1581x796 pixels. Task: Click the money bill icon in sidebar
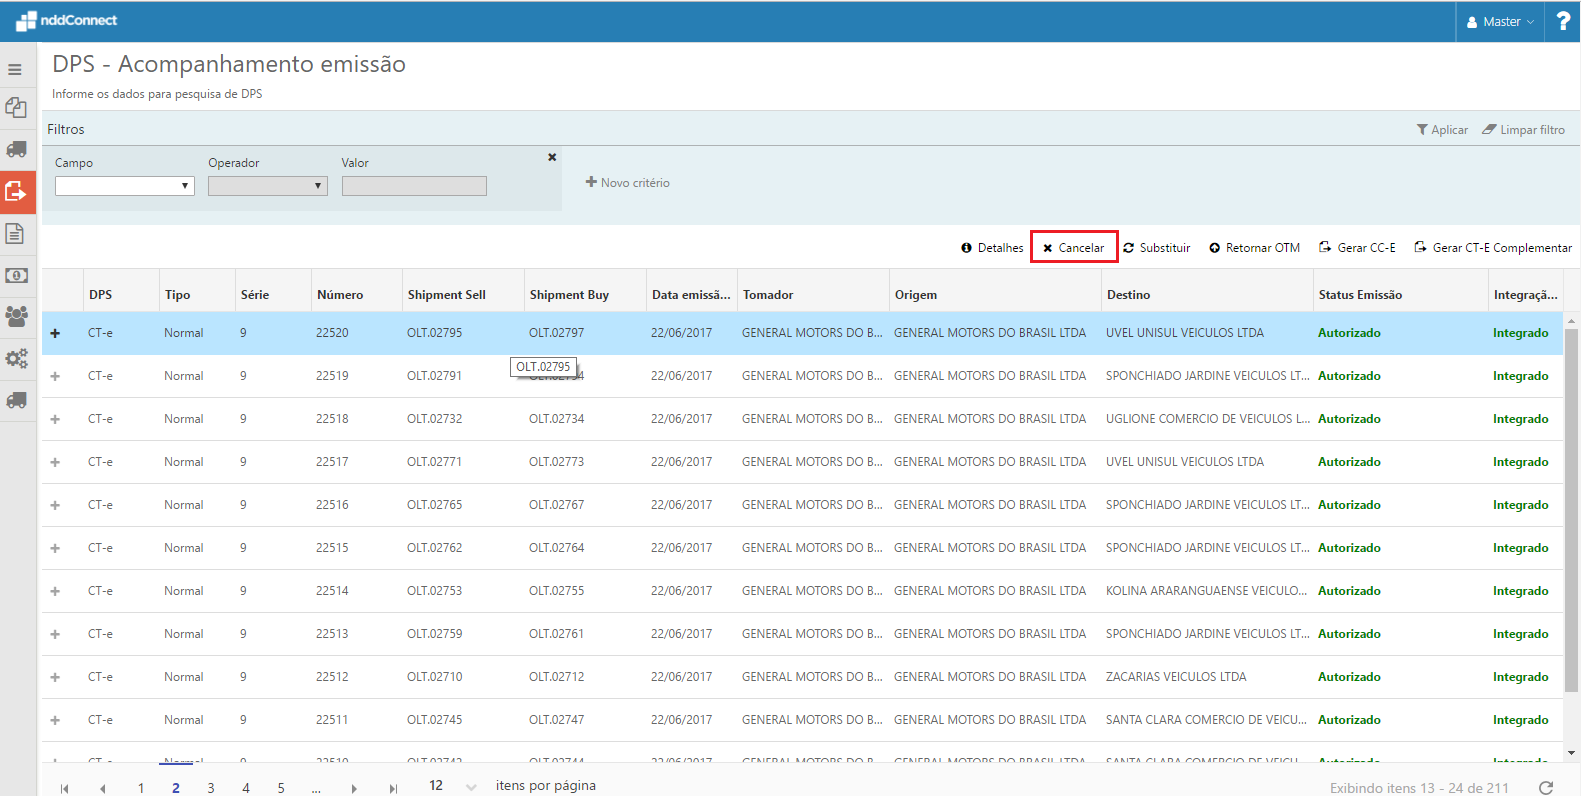point(16,275)
